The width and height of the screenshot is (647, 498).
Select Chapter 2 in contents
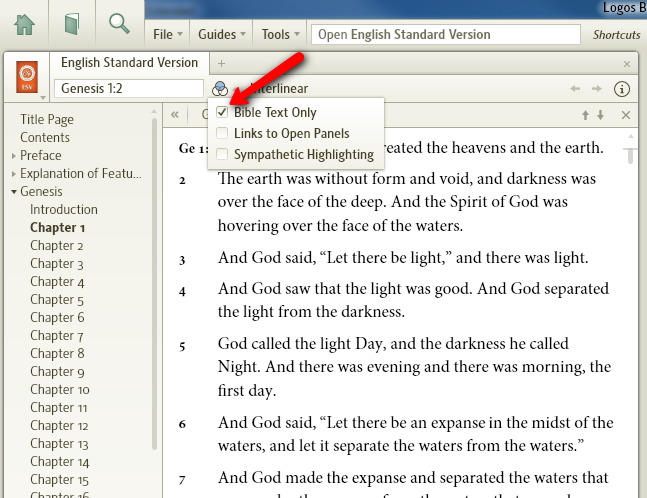click(x=57, y=246)
